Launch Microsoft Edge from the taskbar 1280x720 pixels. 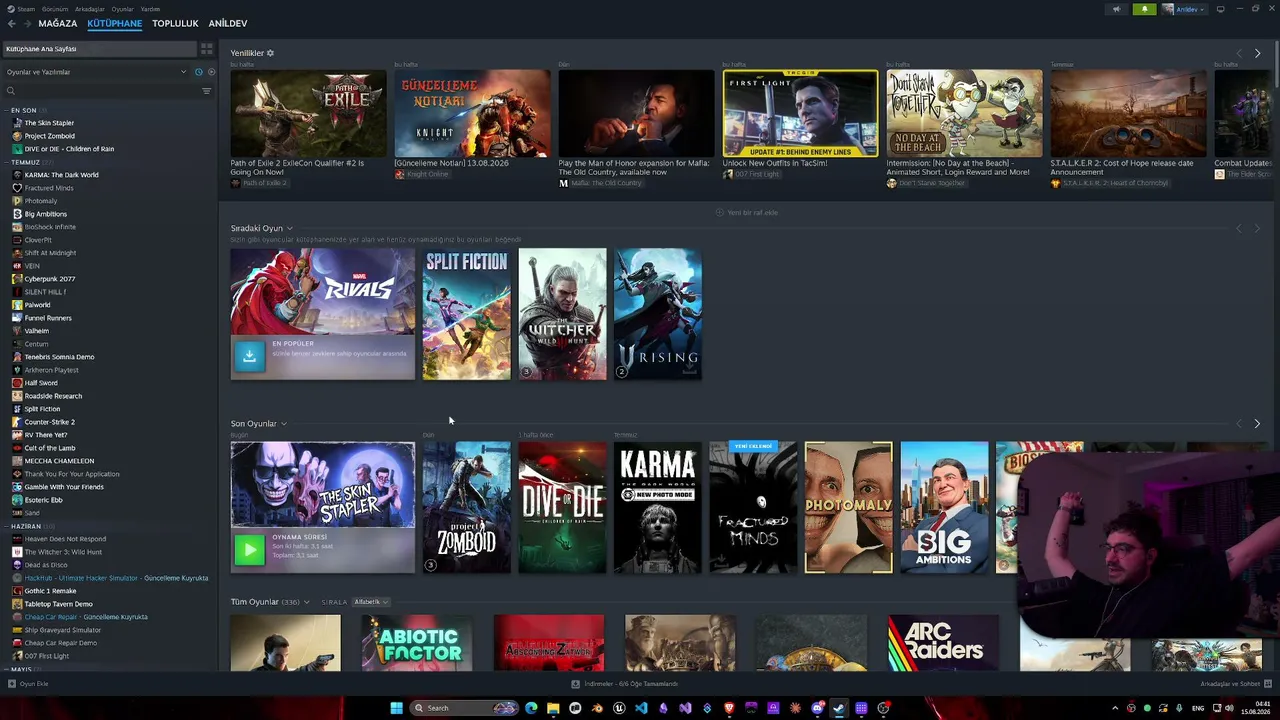click(x=531, y=708)
